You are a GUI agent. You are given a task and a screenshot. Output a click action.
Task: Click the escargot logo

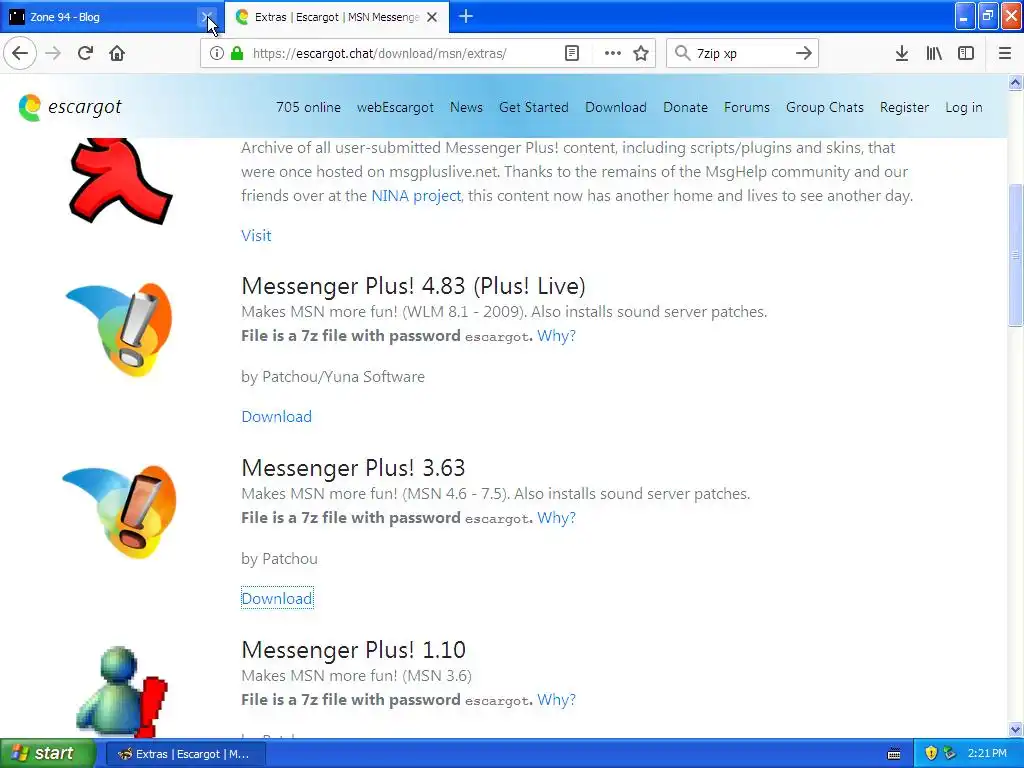click(x=70, y=107)
